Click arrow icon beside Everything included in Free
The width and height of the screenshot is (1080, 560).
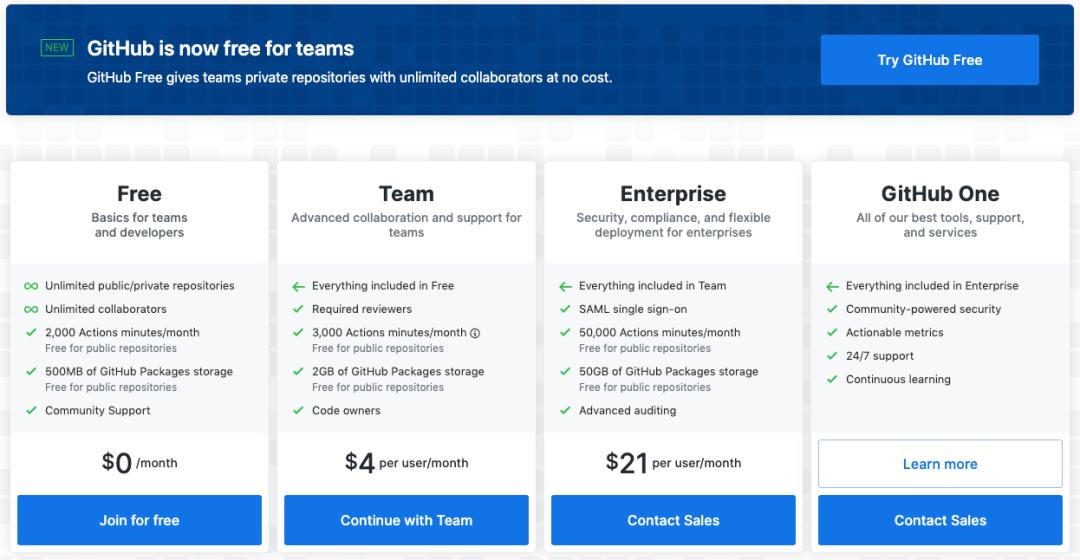(298, 286)
